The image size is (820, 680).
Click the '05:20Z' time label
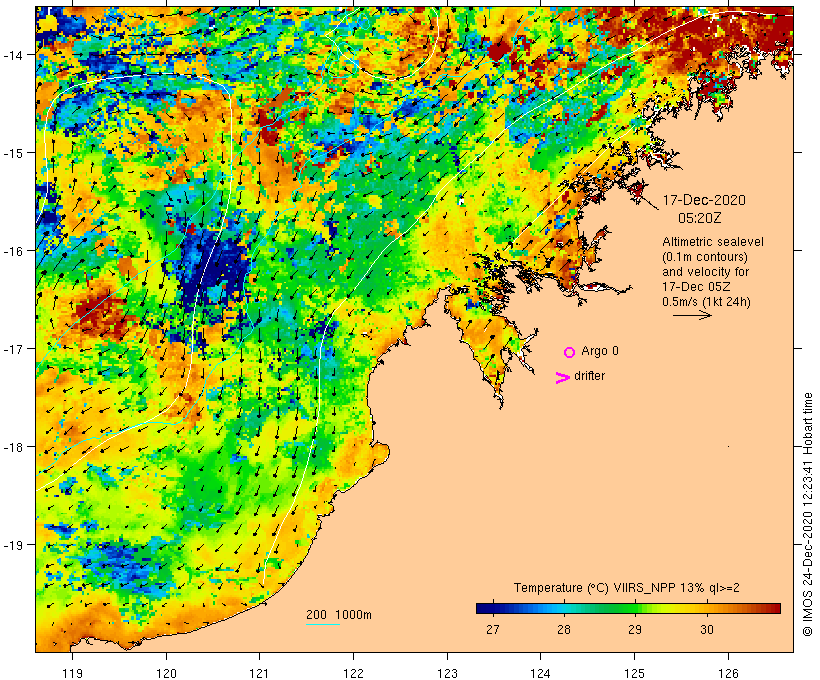(x=700, y=218)
